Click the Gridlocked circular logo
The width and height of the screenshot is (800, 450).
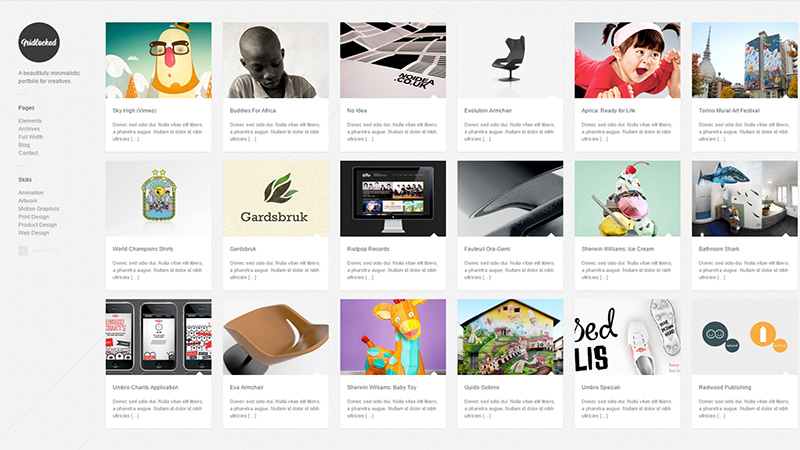tap(39, 42)
